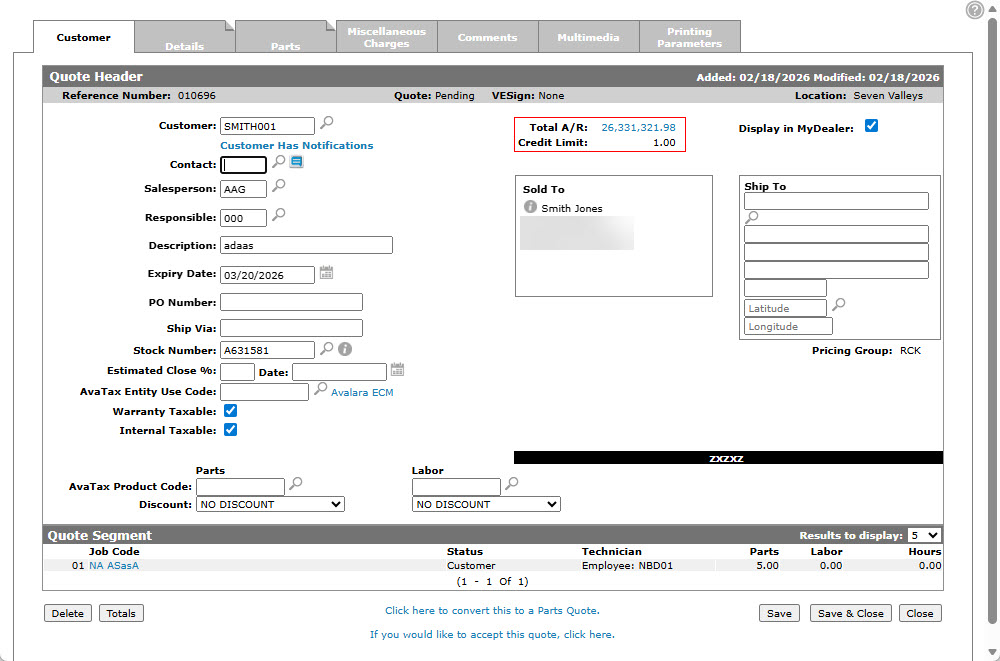This screenshot has width=1000, height=661.
Task: Expand the Parts Discount dropdown
Action: click(270, 504)
